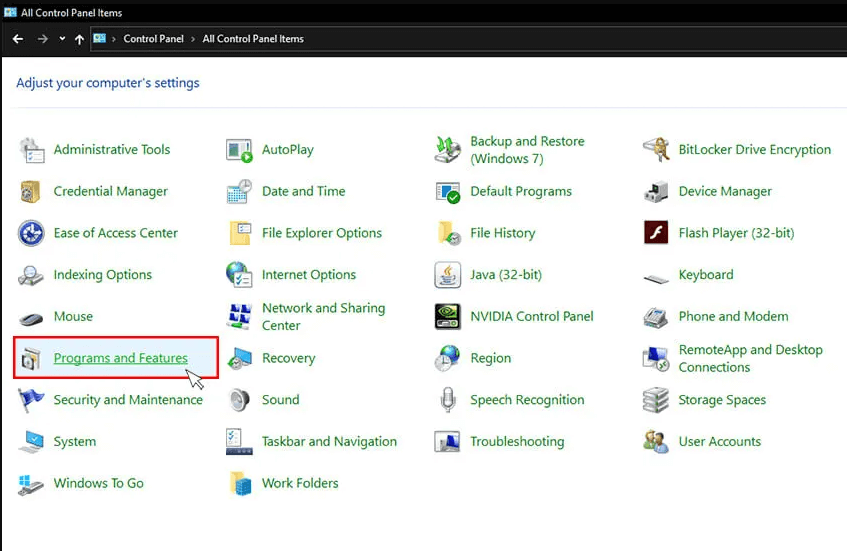Expand the recent locations dropdown arrow

62,39
